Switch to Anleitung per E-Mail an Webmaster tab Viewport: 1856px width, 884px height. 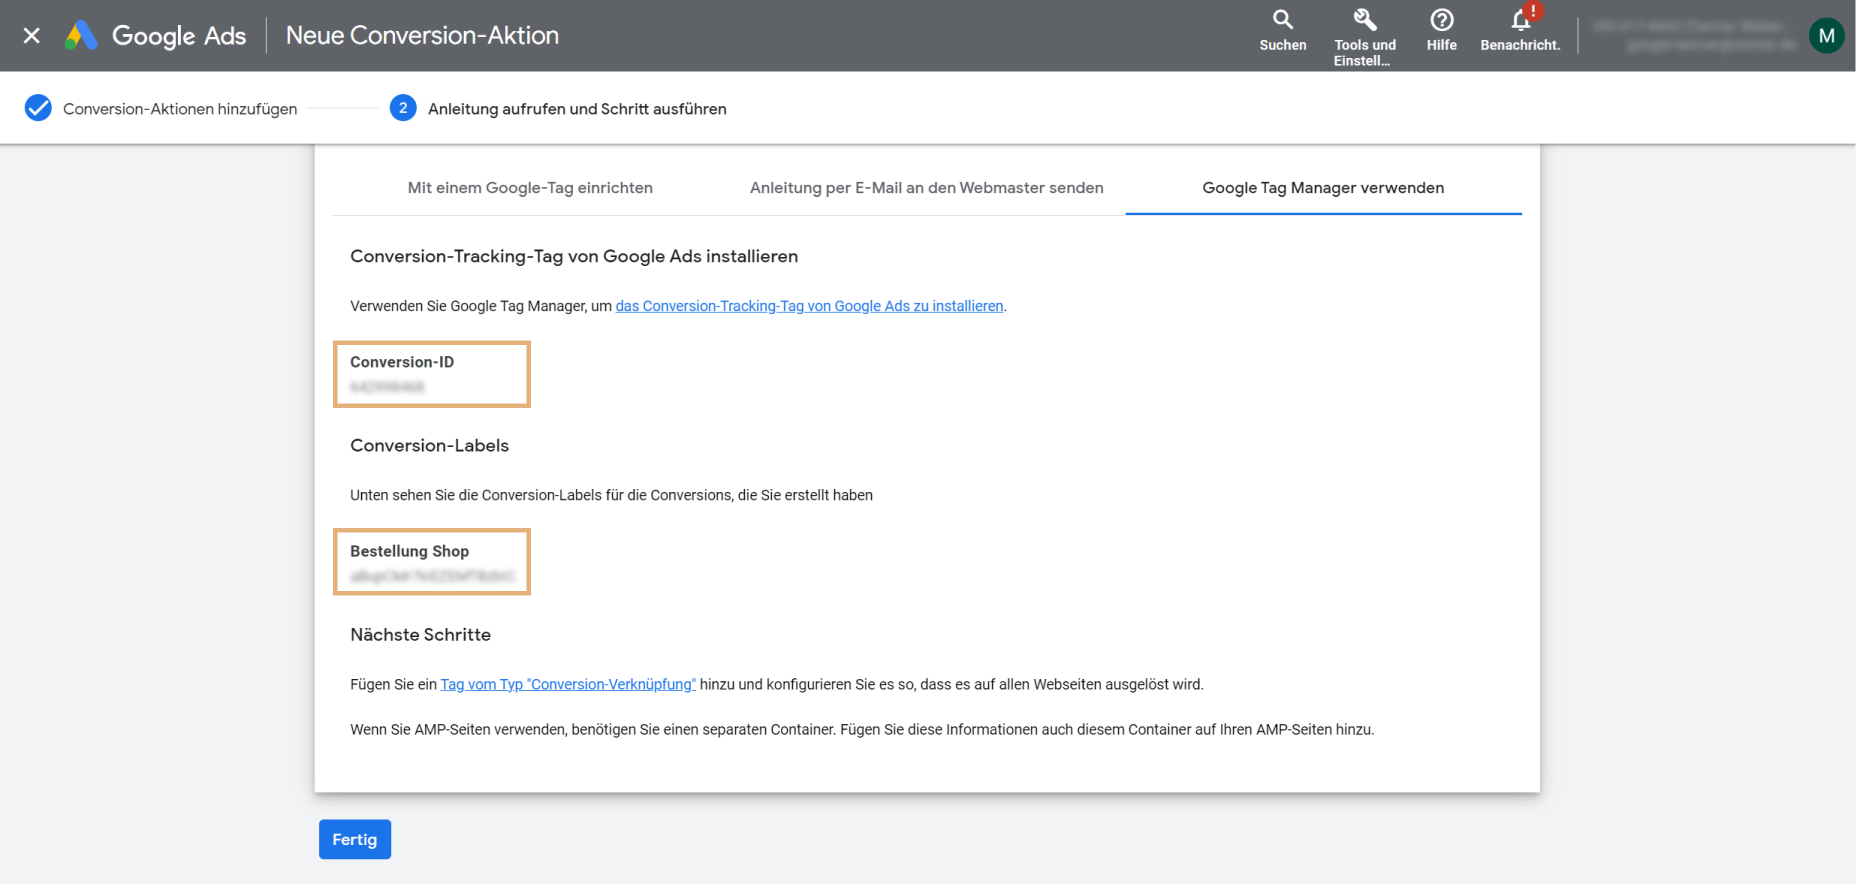[927, 188]
